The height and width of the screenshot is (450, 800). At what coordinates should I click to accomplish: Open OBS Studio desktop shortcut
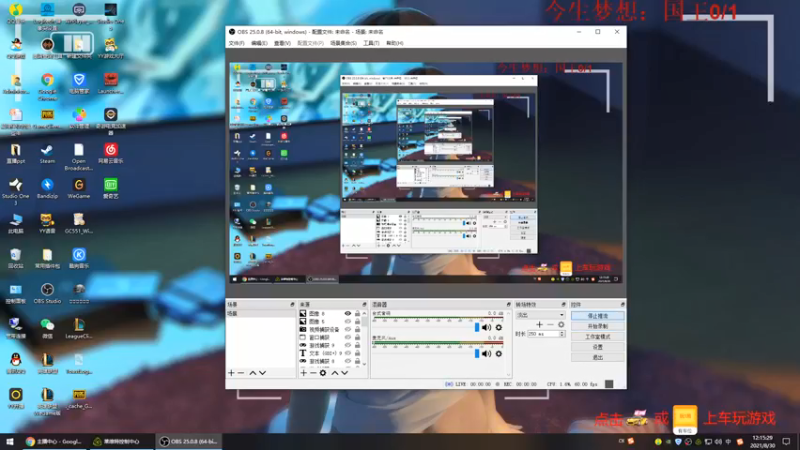[x=47, y=294]
